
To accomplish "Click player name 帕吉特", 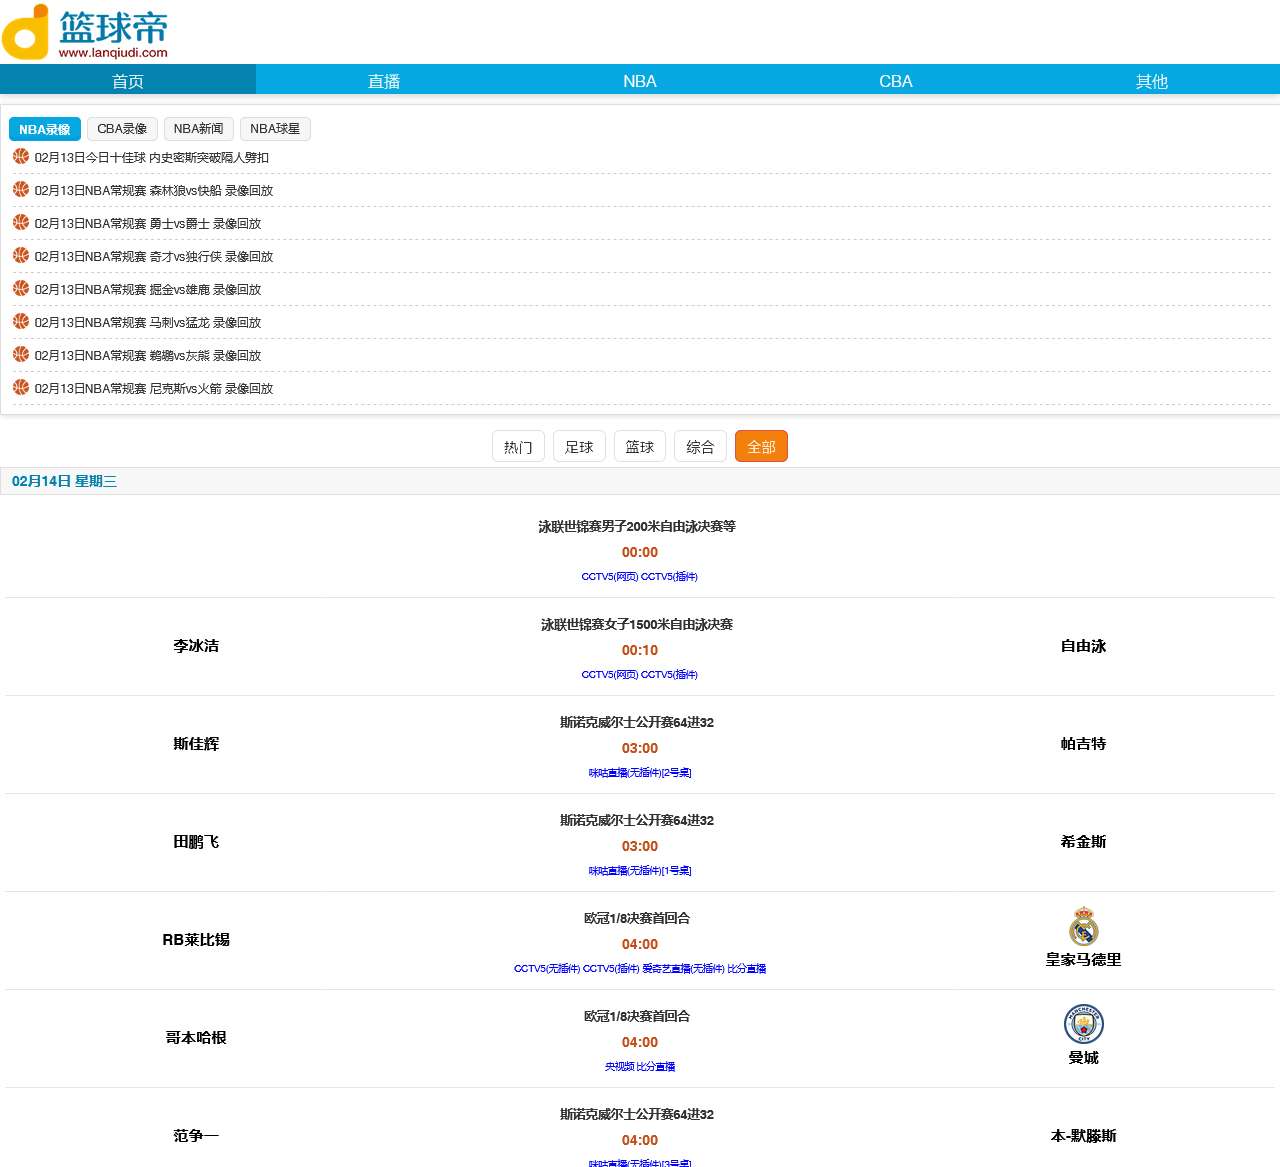I will tap(1083, 743).
